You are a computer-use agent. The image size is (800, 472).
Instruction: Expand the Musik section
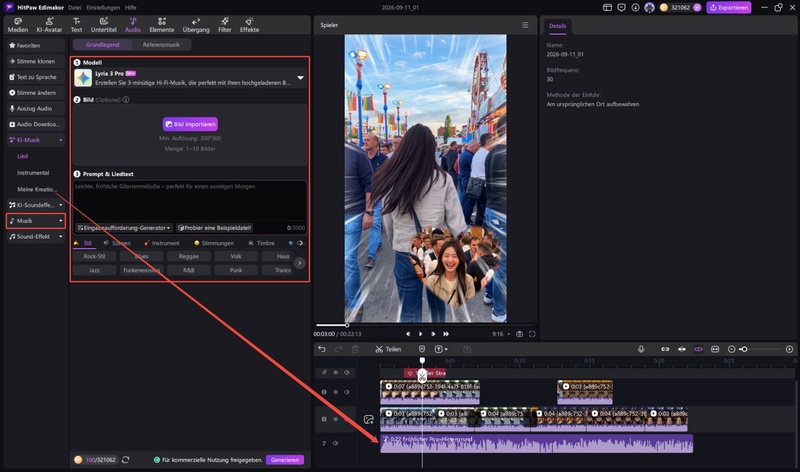(61, 221)
